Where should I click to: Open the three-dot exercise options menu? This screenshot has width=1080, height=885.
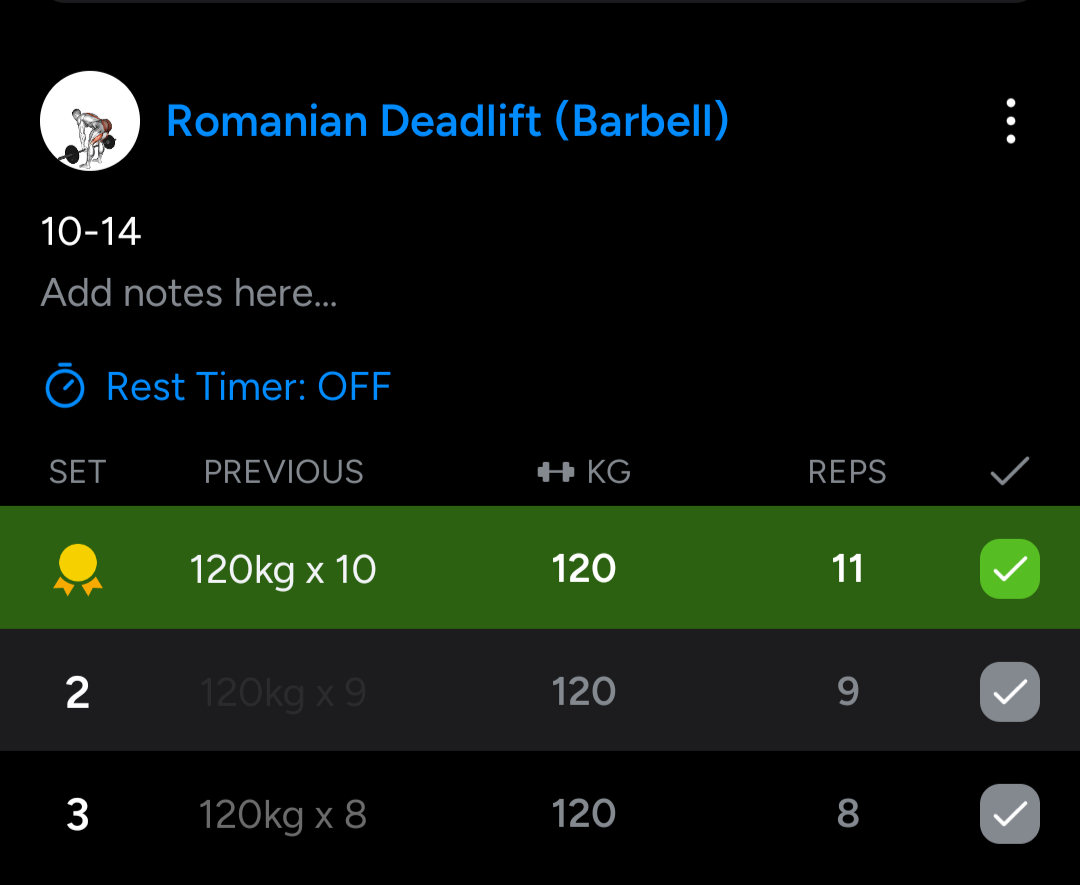(x=1010, y=121)
